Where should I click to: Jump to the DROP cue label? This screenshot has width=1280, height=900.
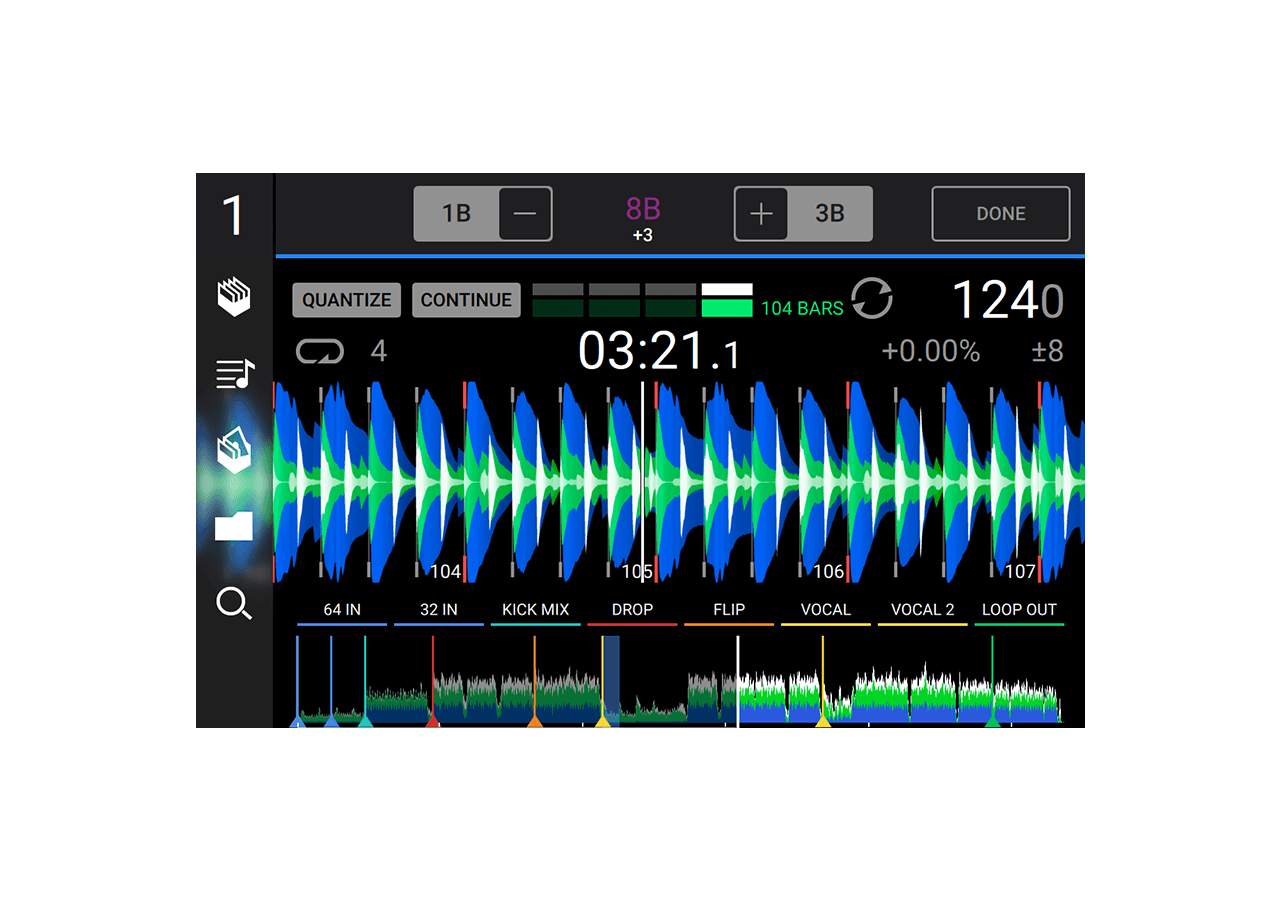[632, 610]
